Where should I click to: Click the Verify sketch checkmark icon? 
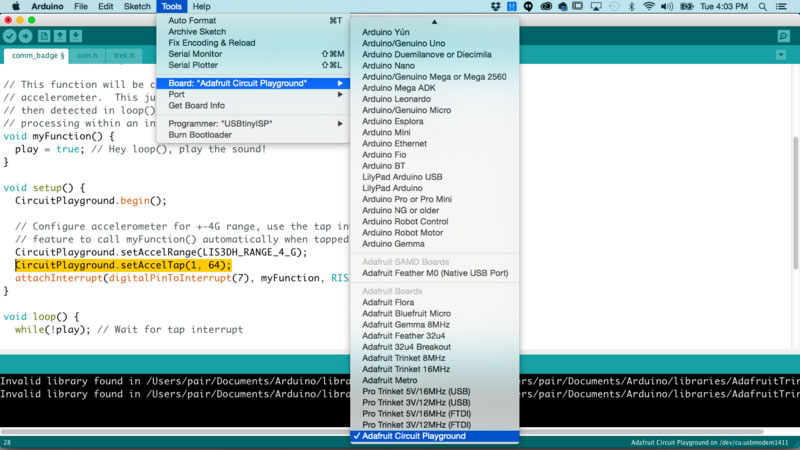tap(11, 36)
